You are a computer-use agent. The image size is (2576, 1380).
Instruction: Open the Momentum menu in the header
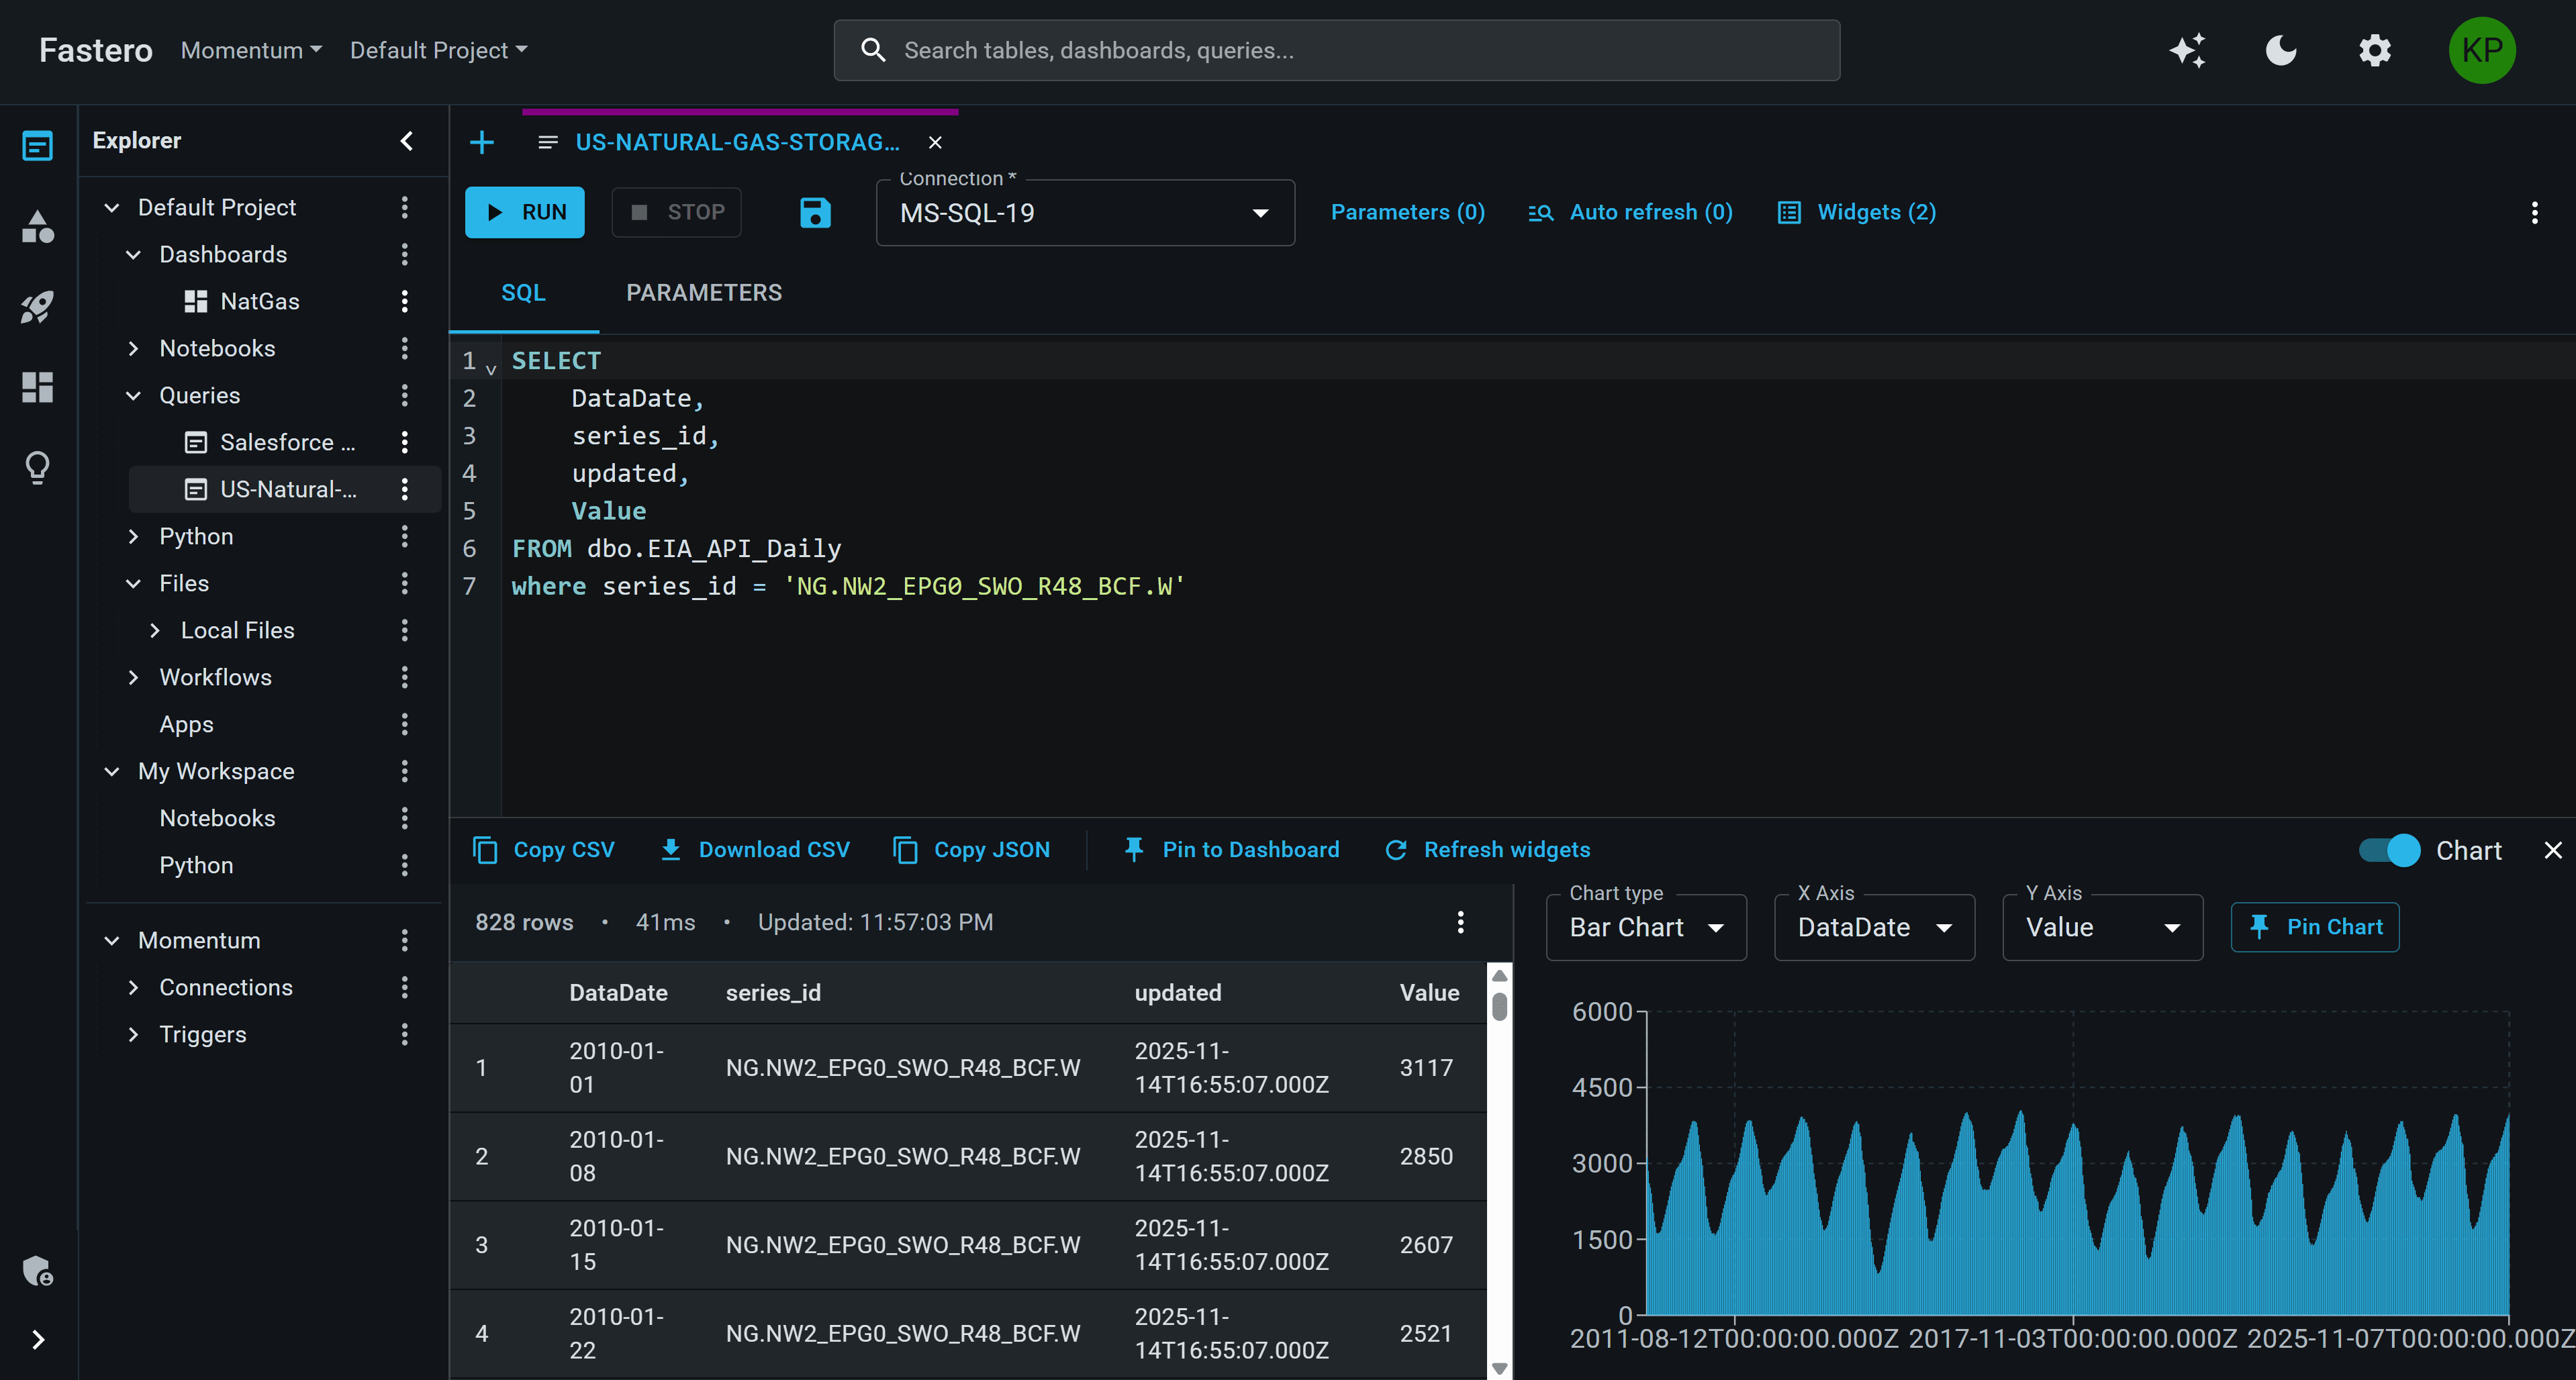click(250, 50)
